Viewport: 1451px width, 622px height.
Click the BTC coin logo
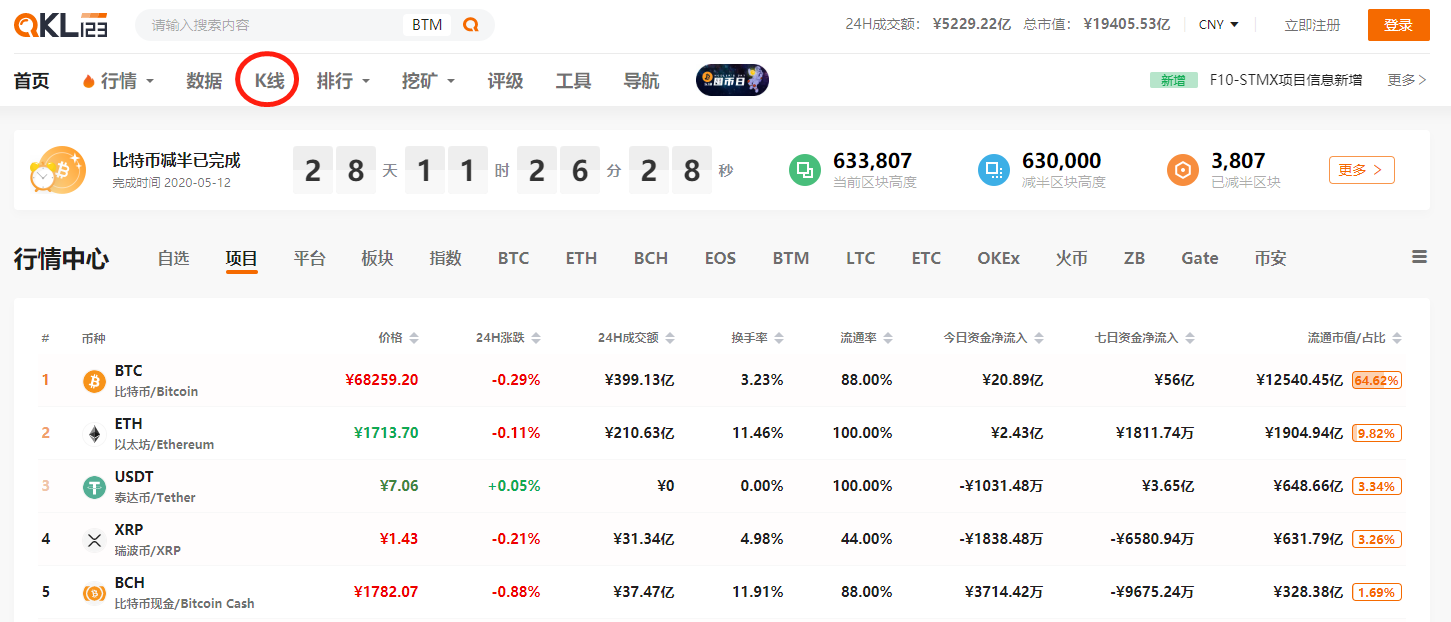click(x=95, y=381)
